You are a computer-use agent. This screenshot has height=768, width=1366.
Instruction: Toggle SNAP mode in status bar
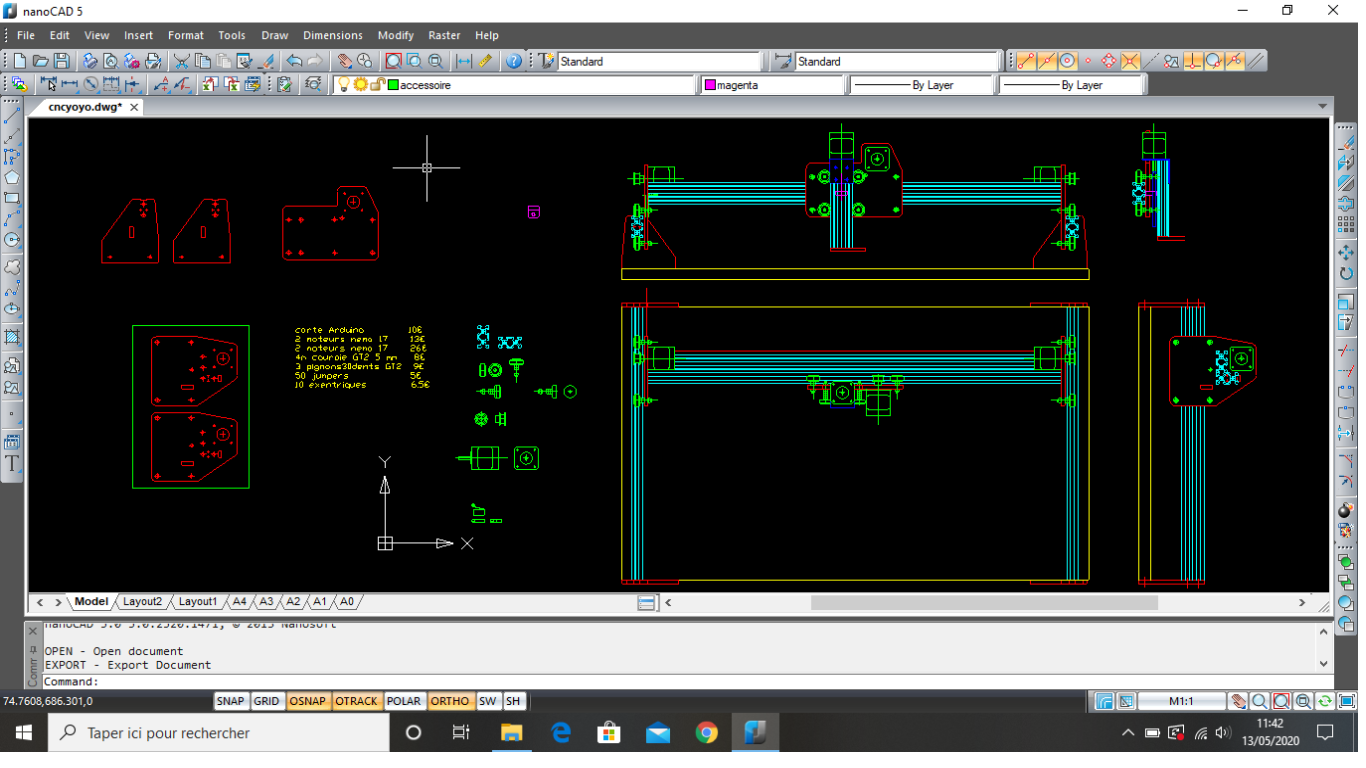230,701
